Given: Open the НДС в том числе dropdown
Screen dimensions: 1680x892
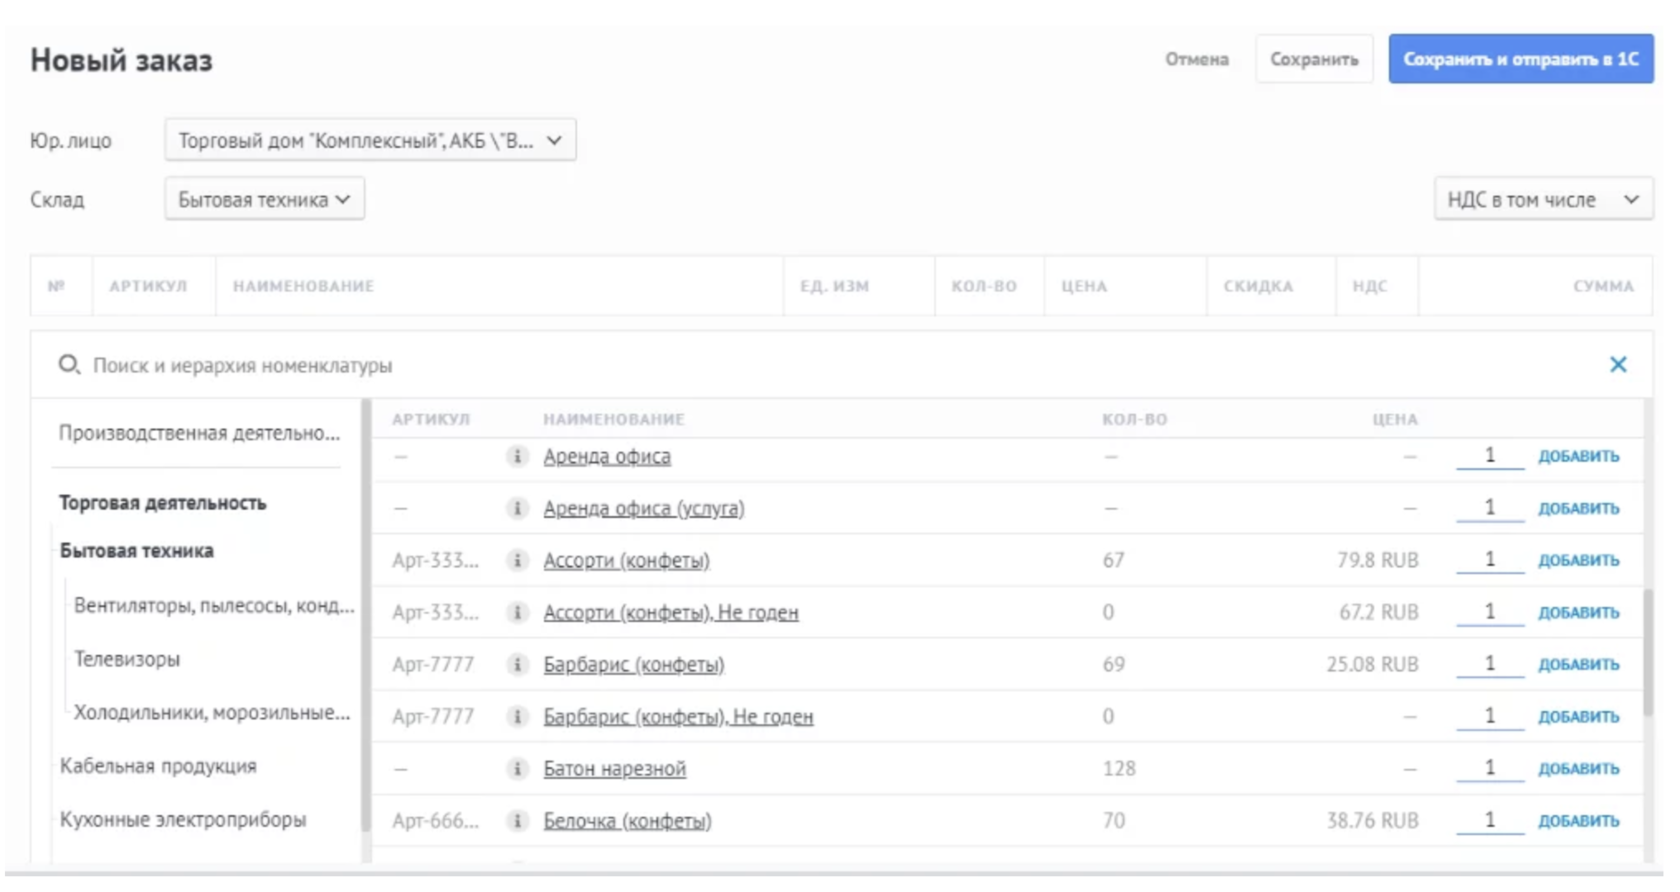Looking at the screenshot, I should coord(1542,200).
